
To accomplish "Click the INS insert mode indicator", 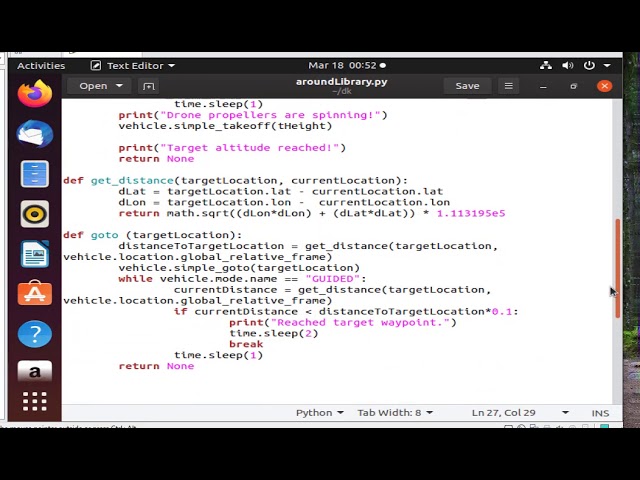I will [600, 413].
